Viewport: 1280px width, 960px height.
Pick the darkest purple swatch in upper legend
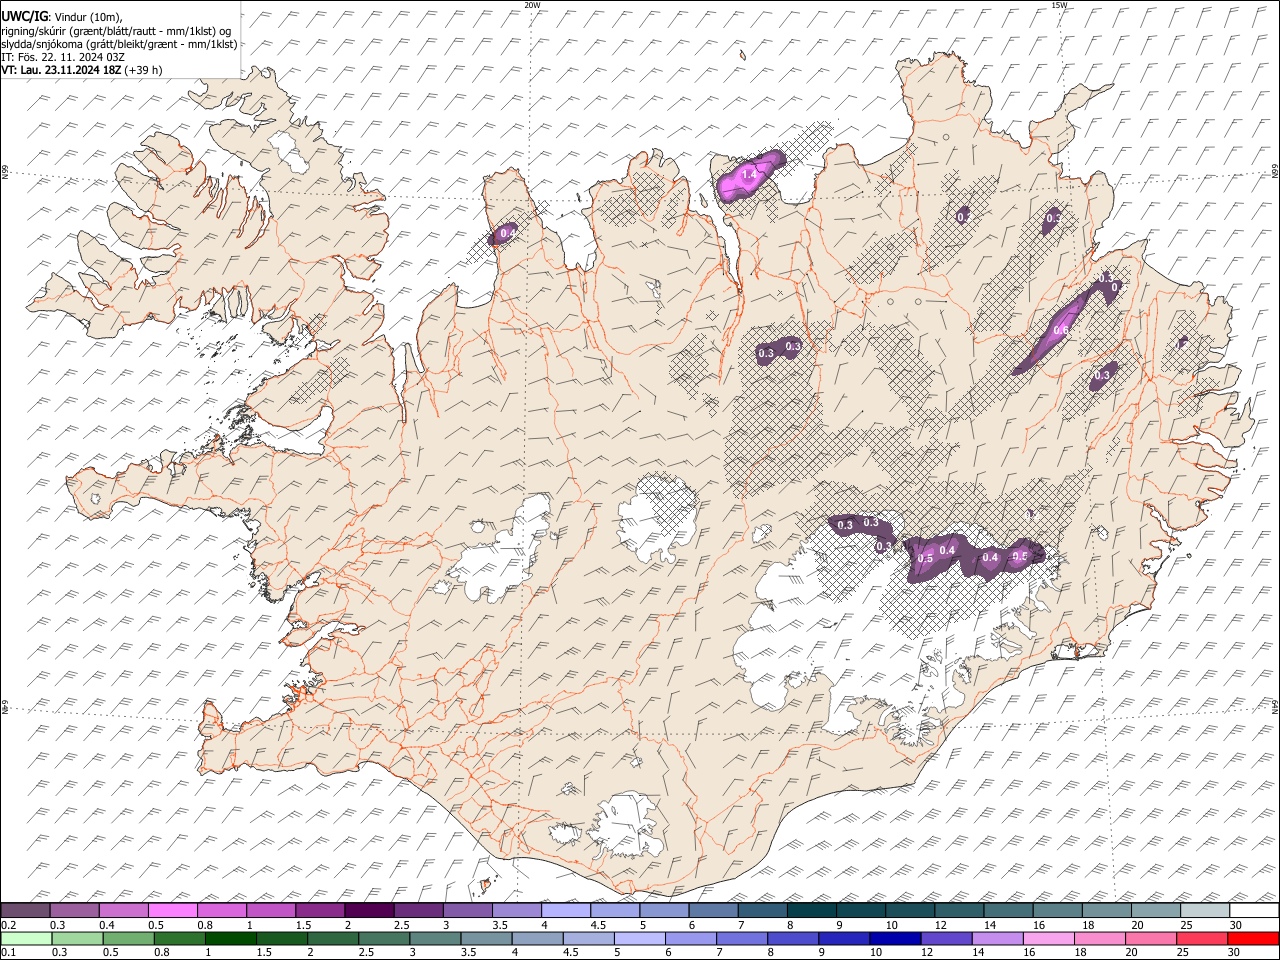[369, 911]
